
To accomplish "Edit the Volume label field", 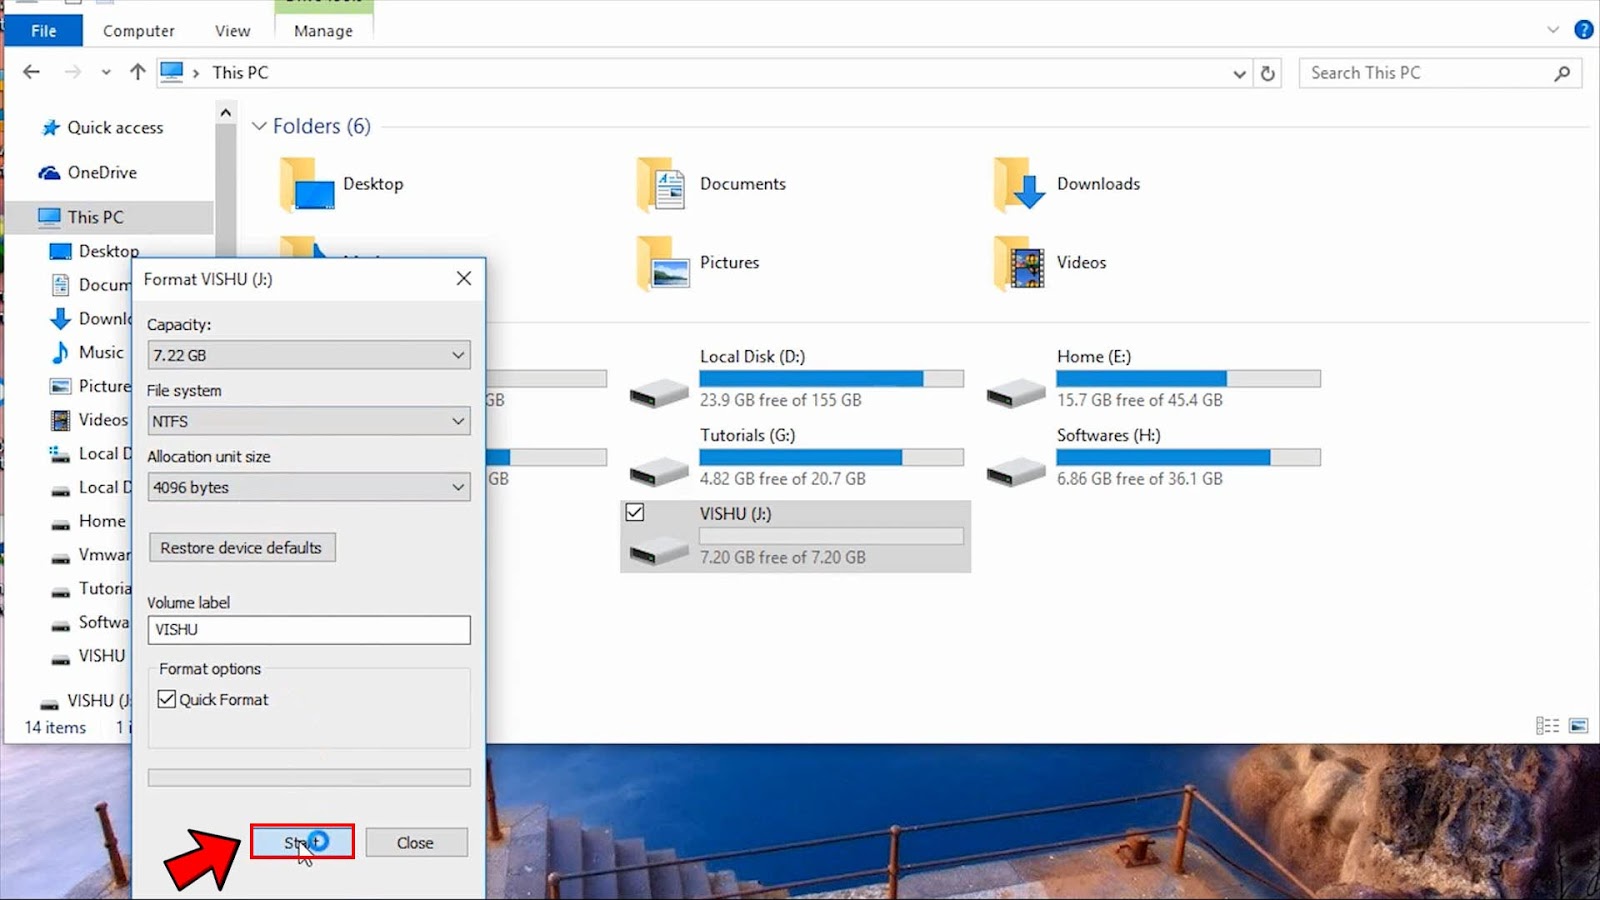I will tap(308, 630).
